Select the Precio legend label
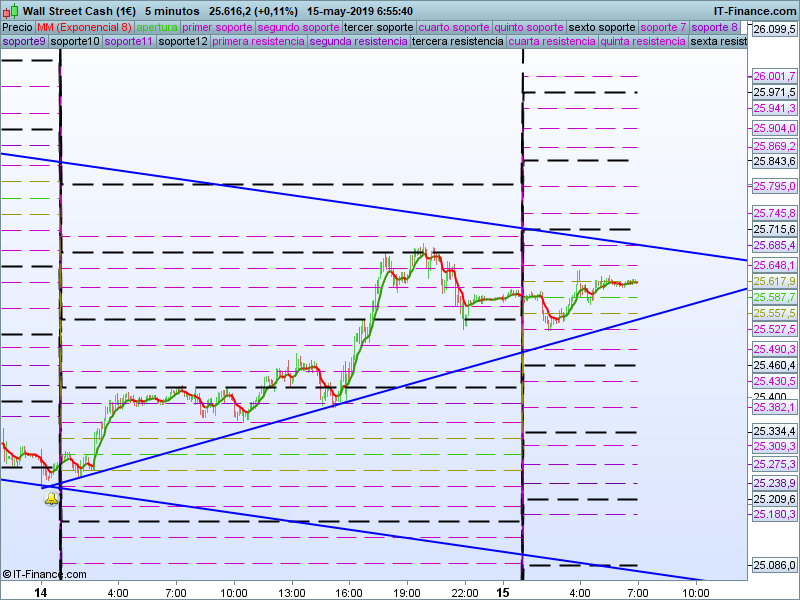The width and height of the screenshot is (800, 600). (x=17, y=28)
